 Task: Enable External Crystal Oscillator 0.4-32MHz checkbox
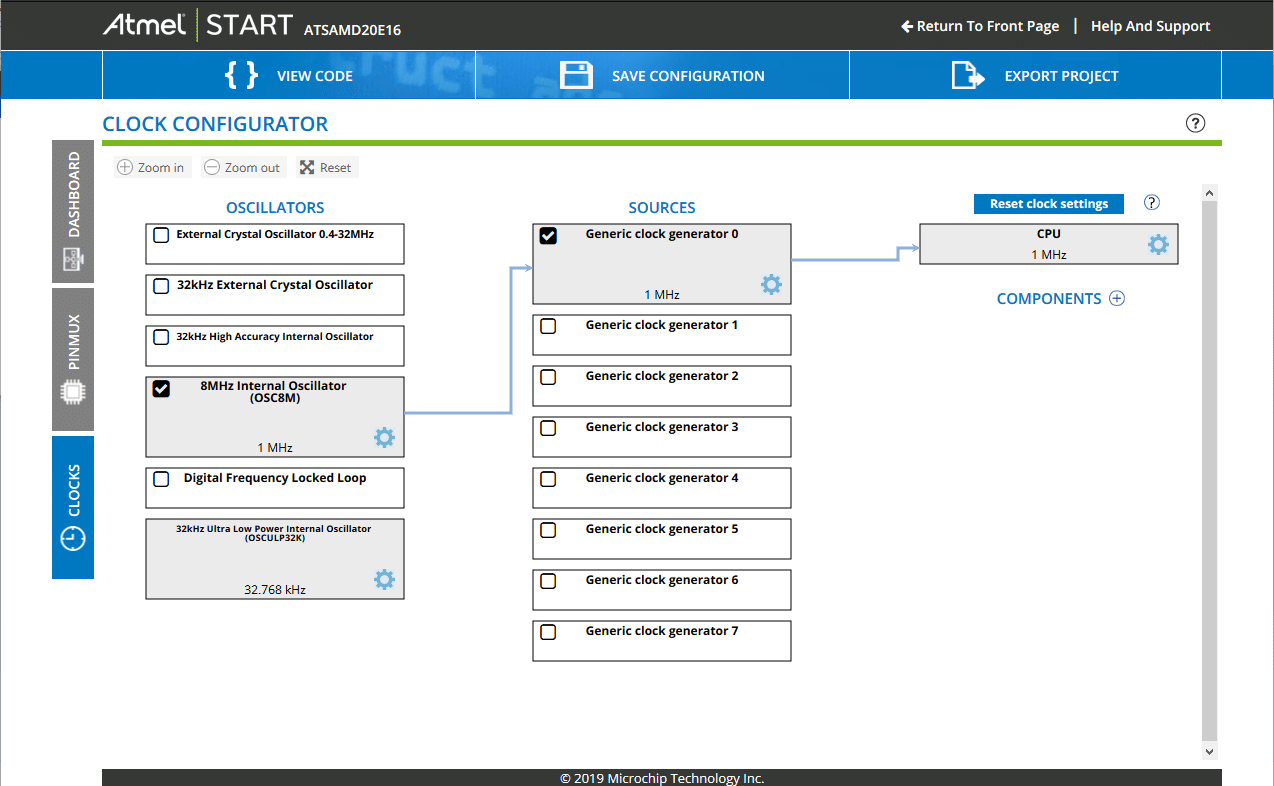(x=161, y=235)
